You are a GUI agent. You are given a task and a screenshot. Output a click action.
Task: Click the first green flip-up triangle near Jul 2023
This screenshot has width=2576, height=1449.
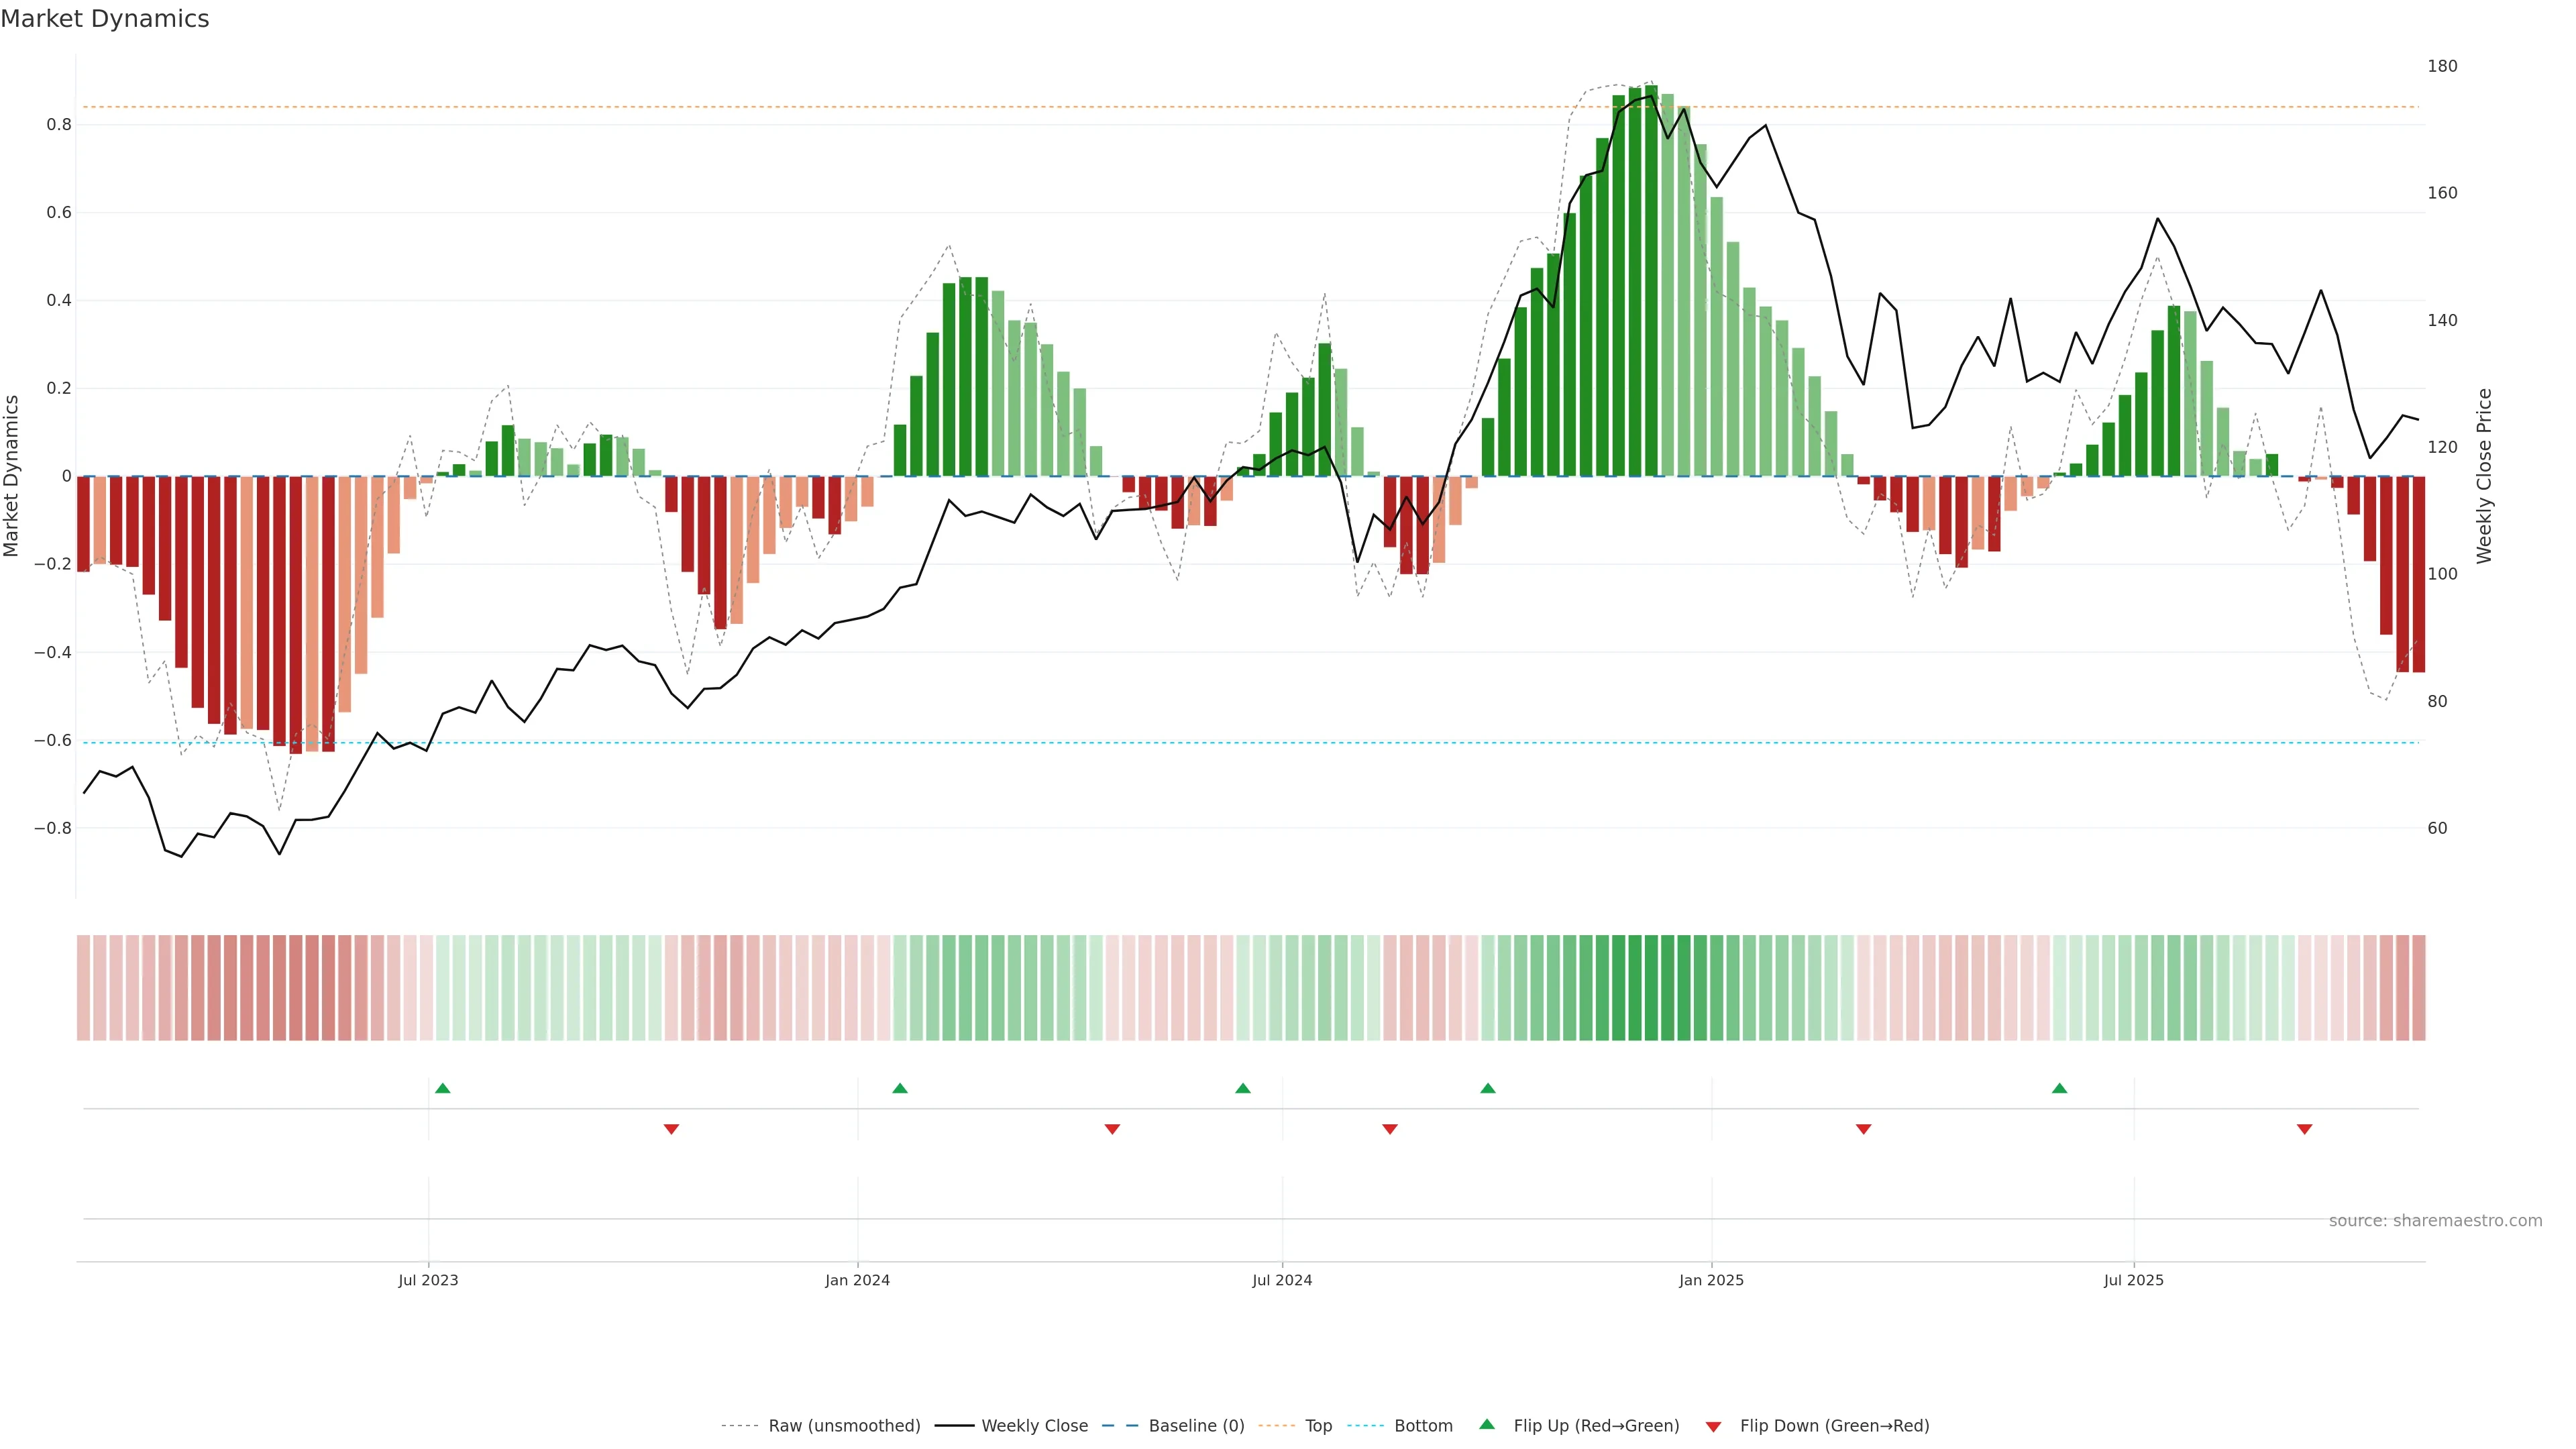pos(443,1088)
